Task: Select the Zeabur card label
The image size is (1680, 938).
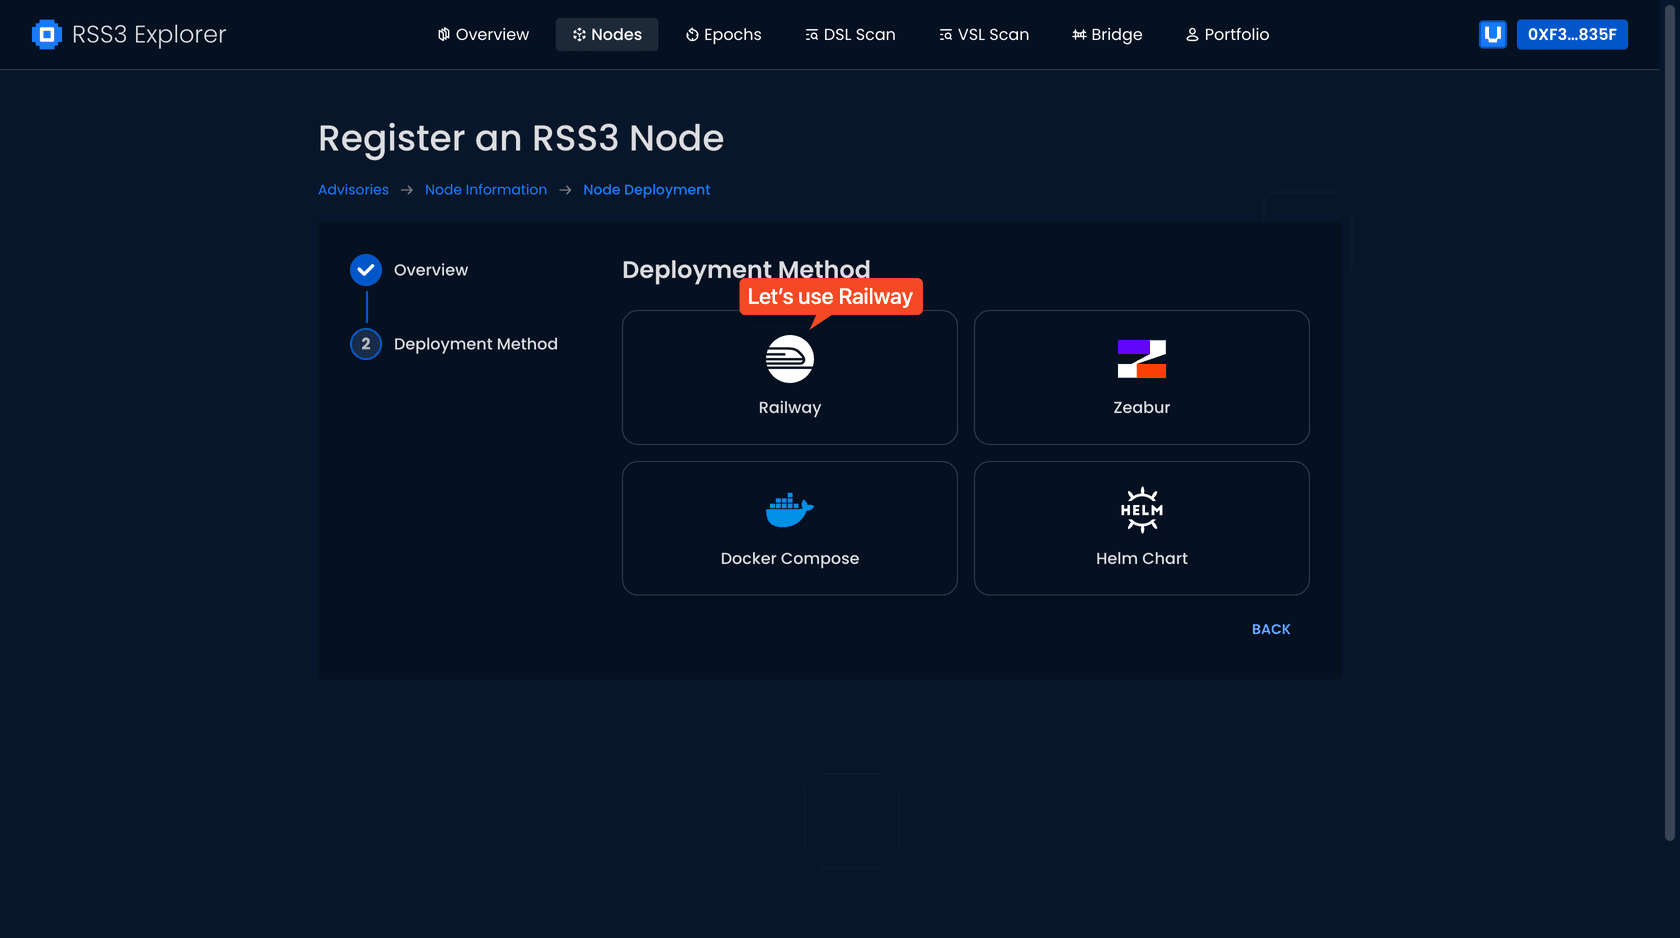Action: coord(1142,408)
